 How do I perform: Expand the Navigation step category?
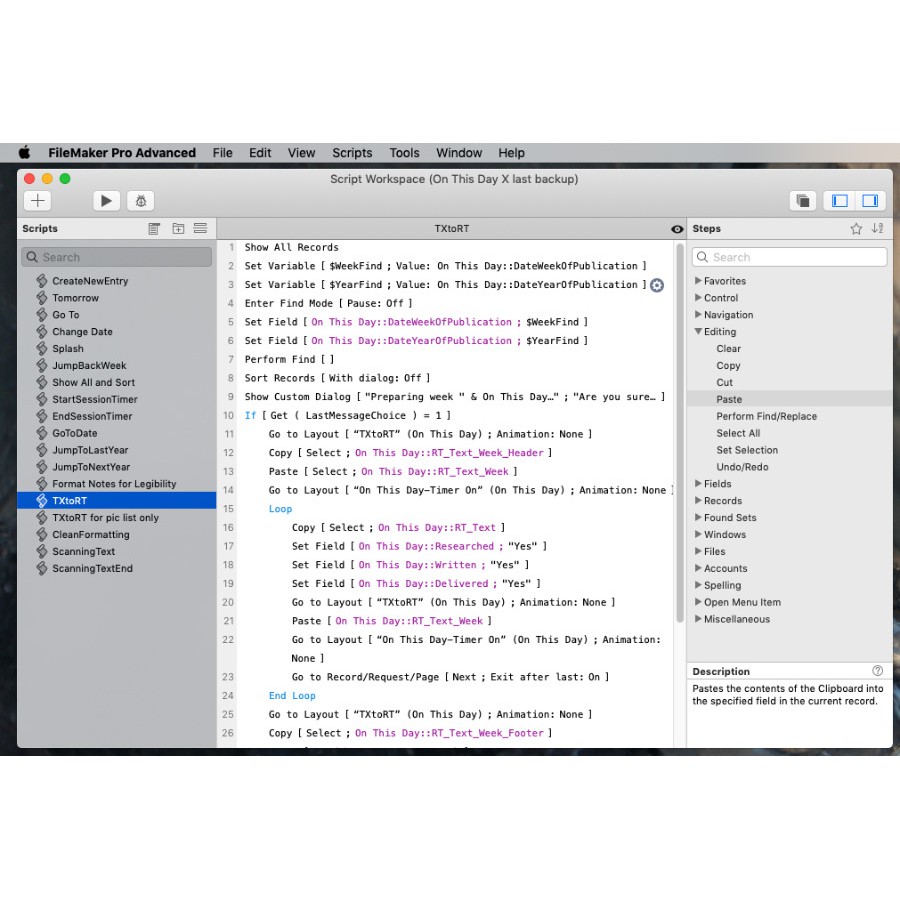pos(698,315)
